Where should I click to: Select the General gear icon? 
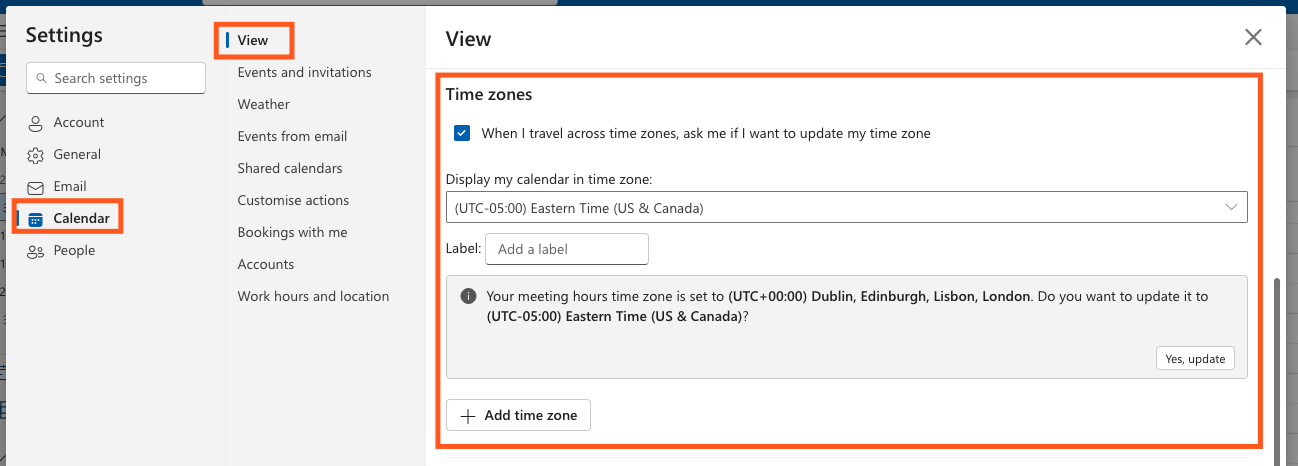tap(36, 155)
